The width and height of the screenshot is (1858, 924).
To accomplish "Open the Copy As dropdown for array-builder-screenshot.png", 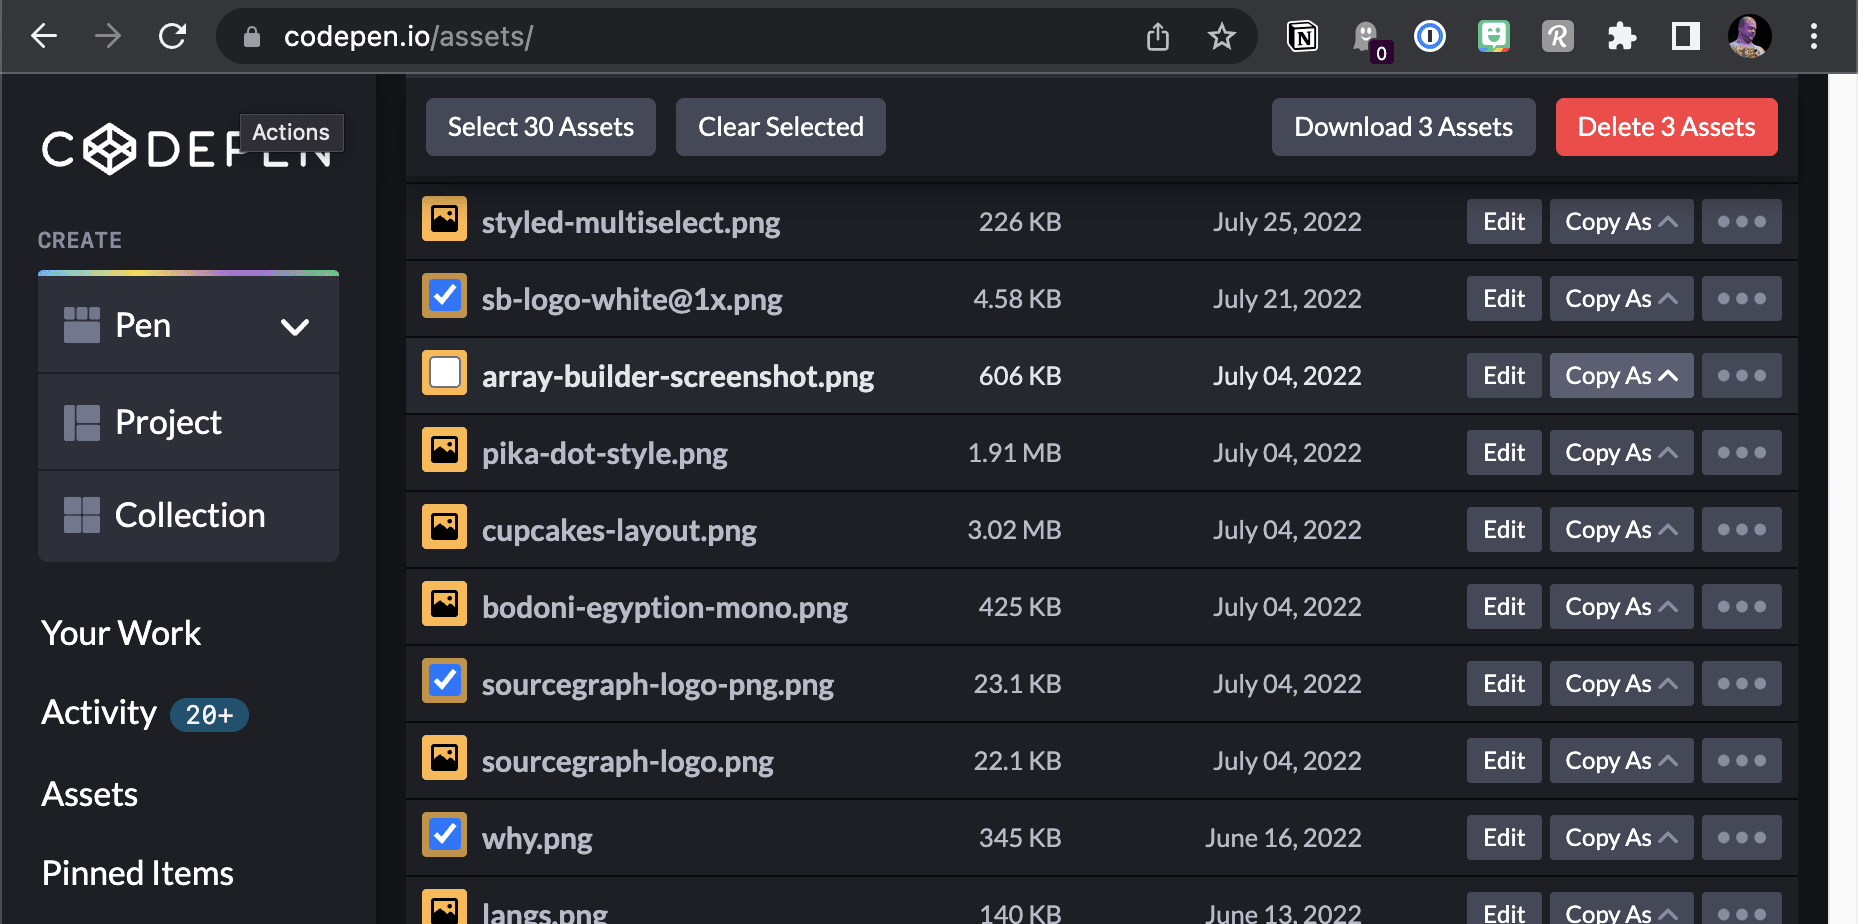I will tap(1621, 375).
